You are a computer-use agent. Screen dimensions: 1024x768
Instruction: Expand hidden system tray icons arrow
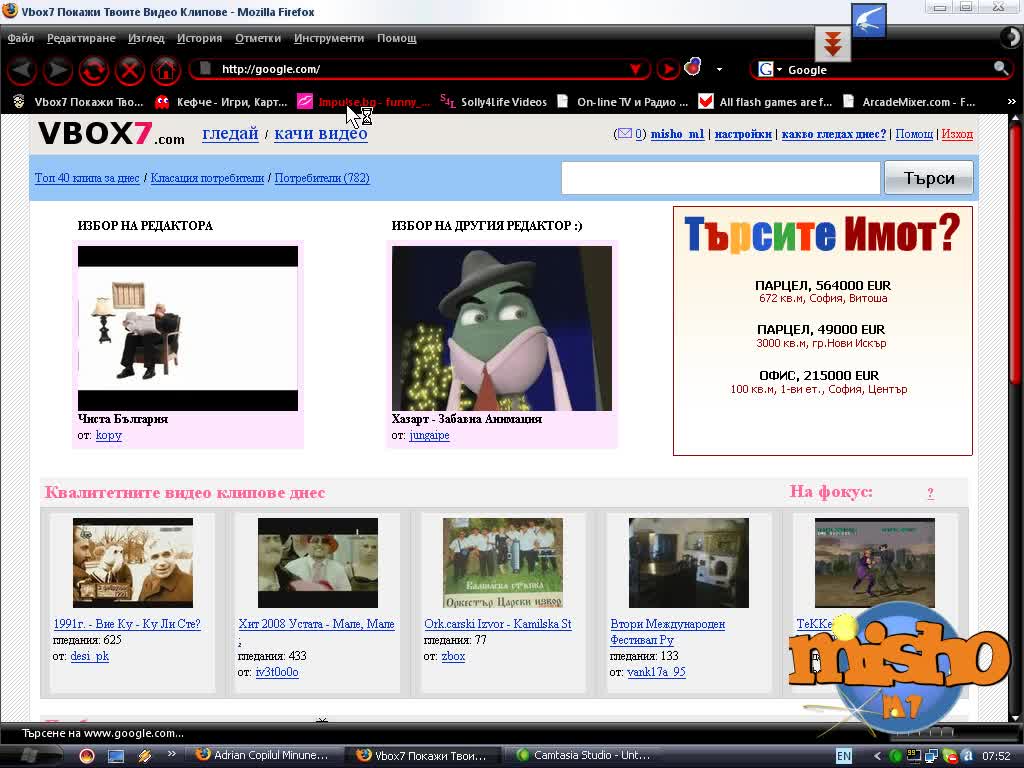click(x=877, y=756)
